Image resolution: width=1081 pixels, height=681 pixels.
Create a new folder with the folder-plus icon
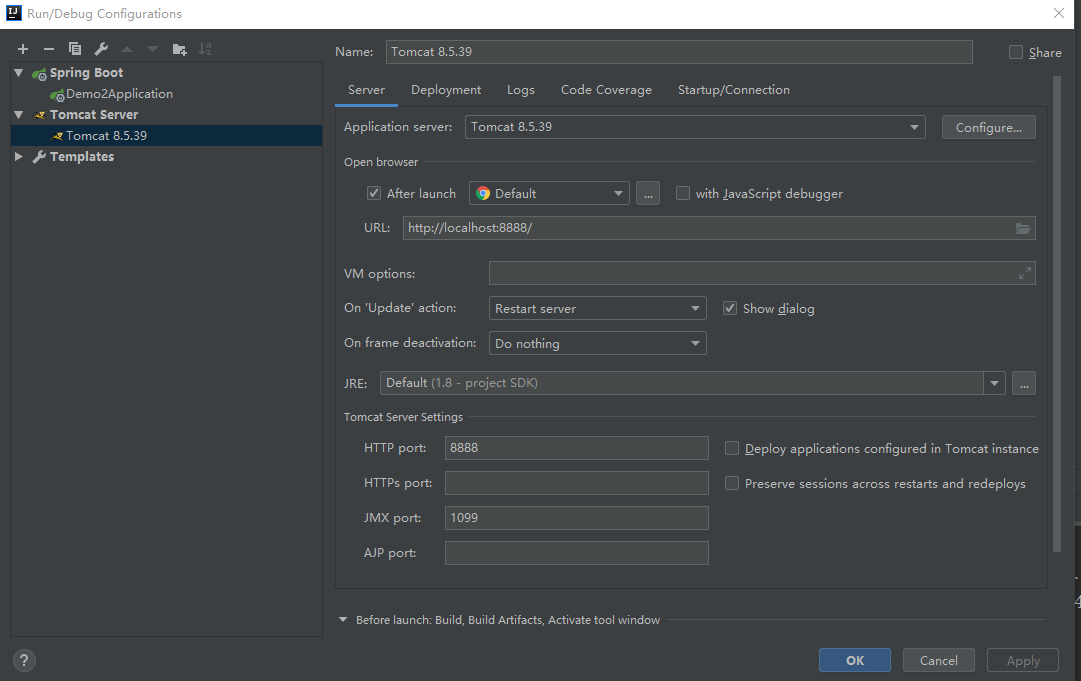pos(179,49)
